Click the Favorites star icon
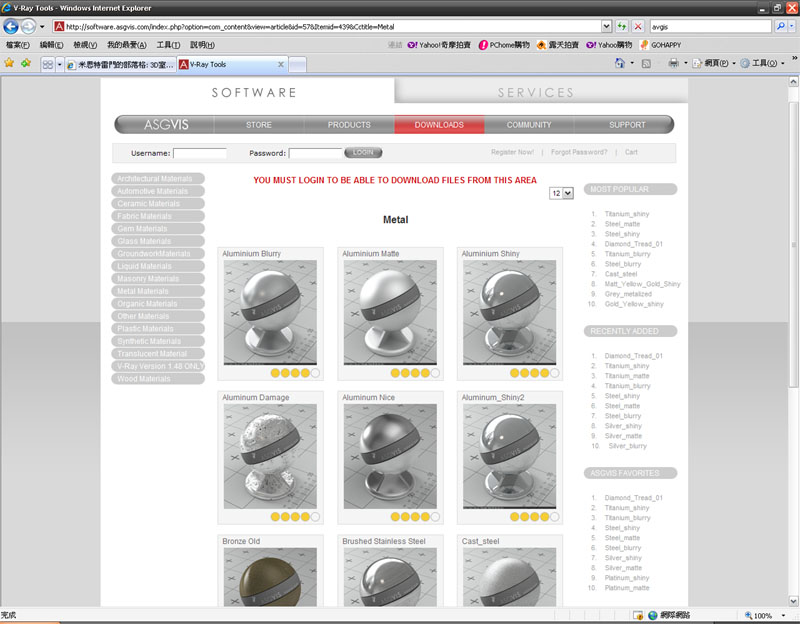 pyautogui.click(x=9, y=63)
